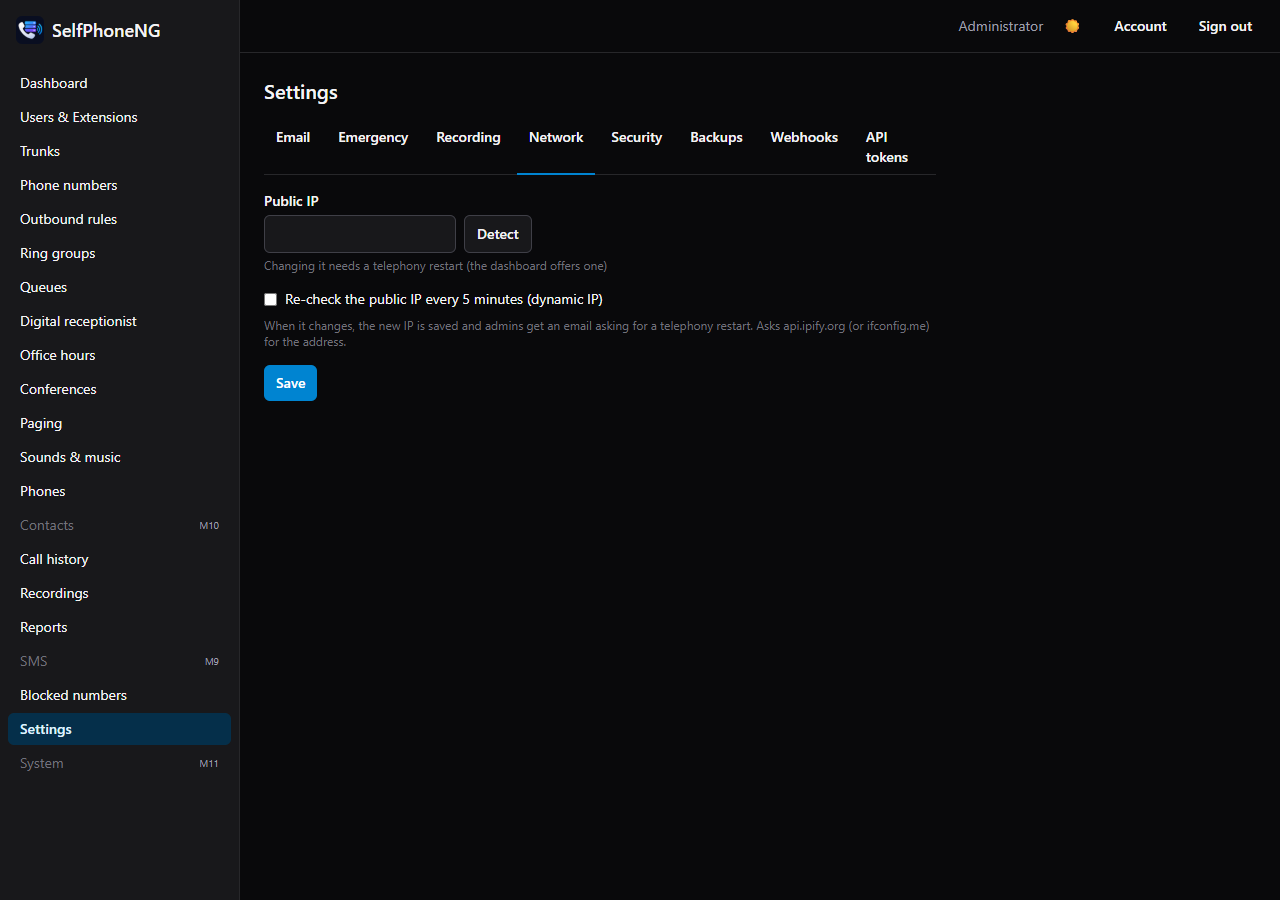The image size is (1280, 900).
Task: Open the Emergency settings tab
Action: click(373, 137)
